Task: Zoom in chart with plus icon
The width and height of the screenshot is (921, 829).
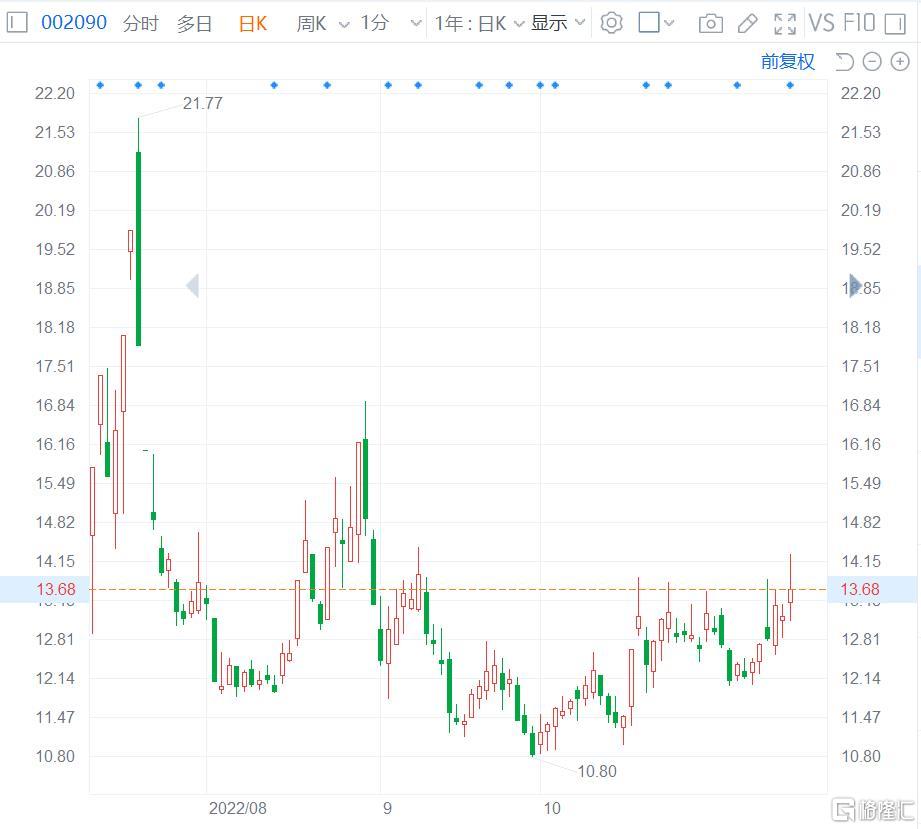Action: [900, 62]
